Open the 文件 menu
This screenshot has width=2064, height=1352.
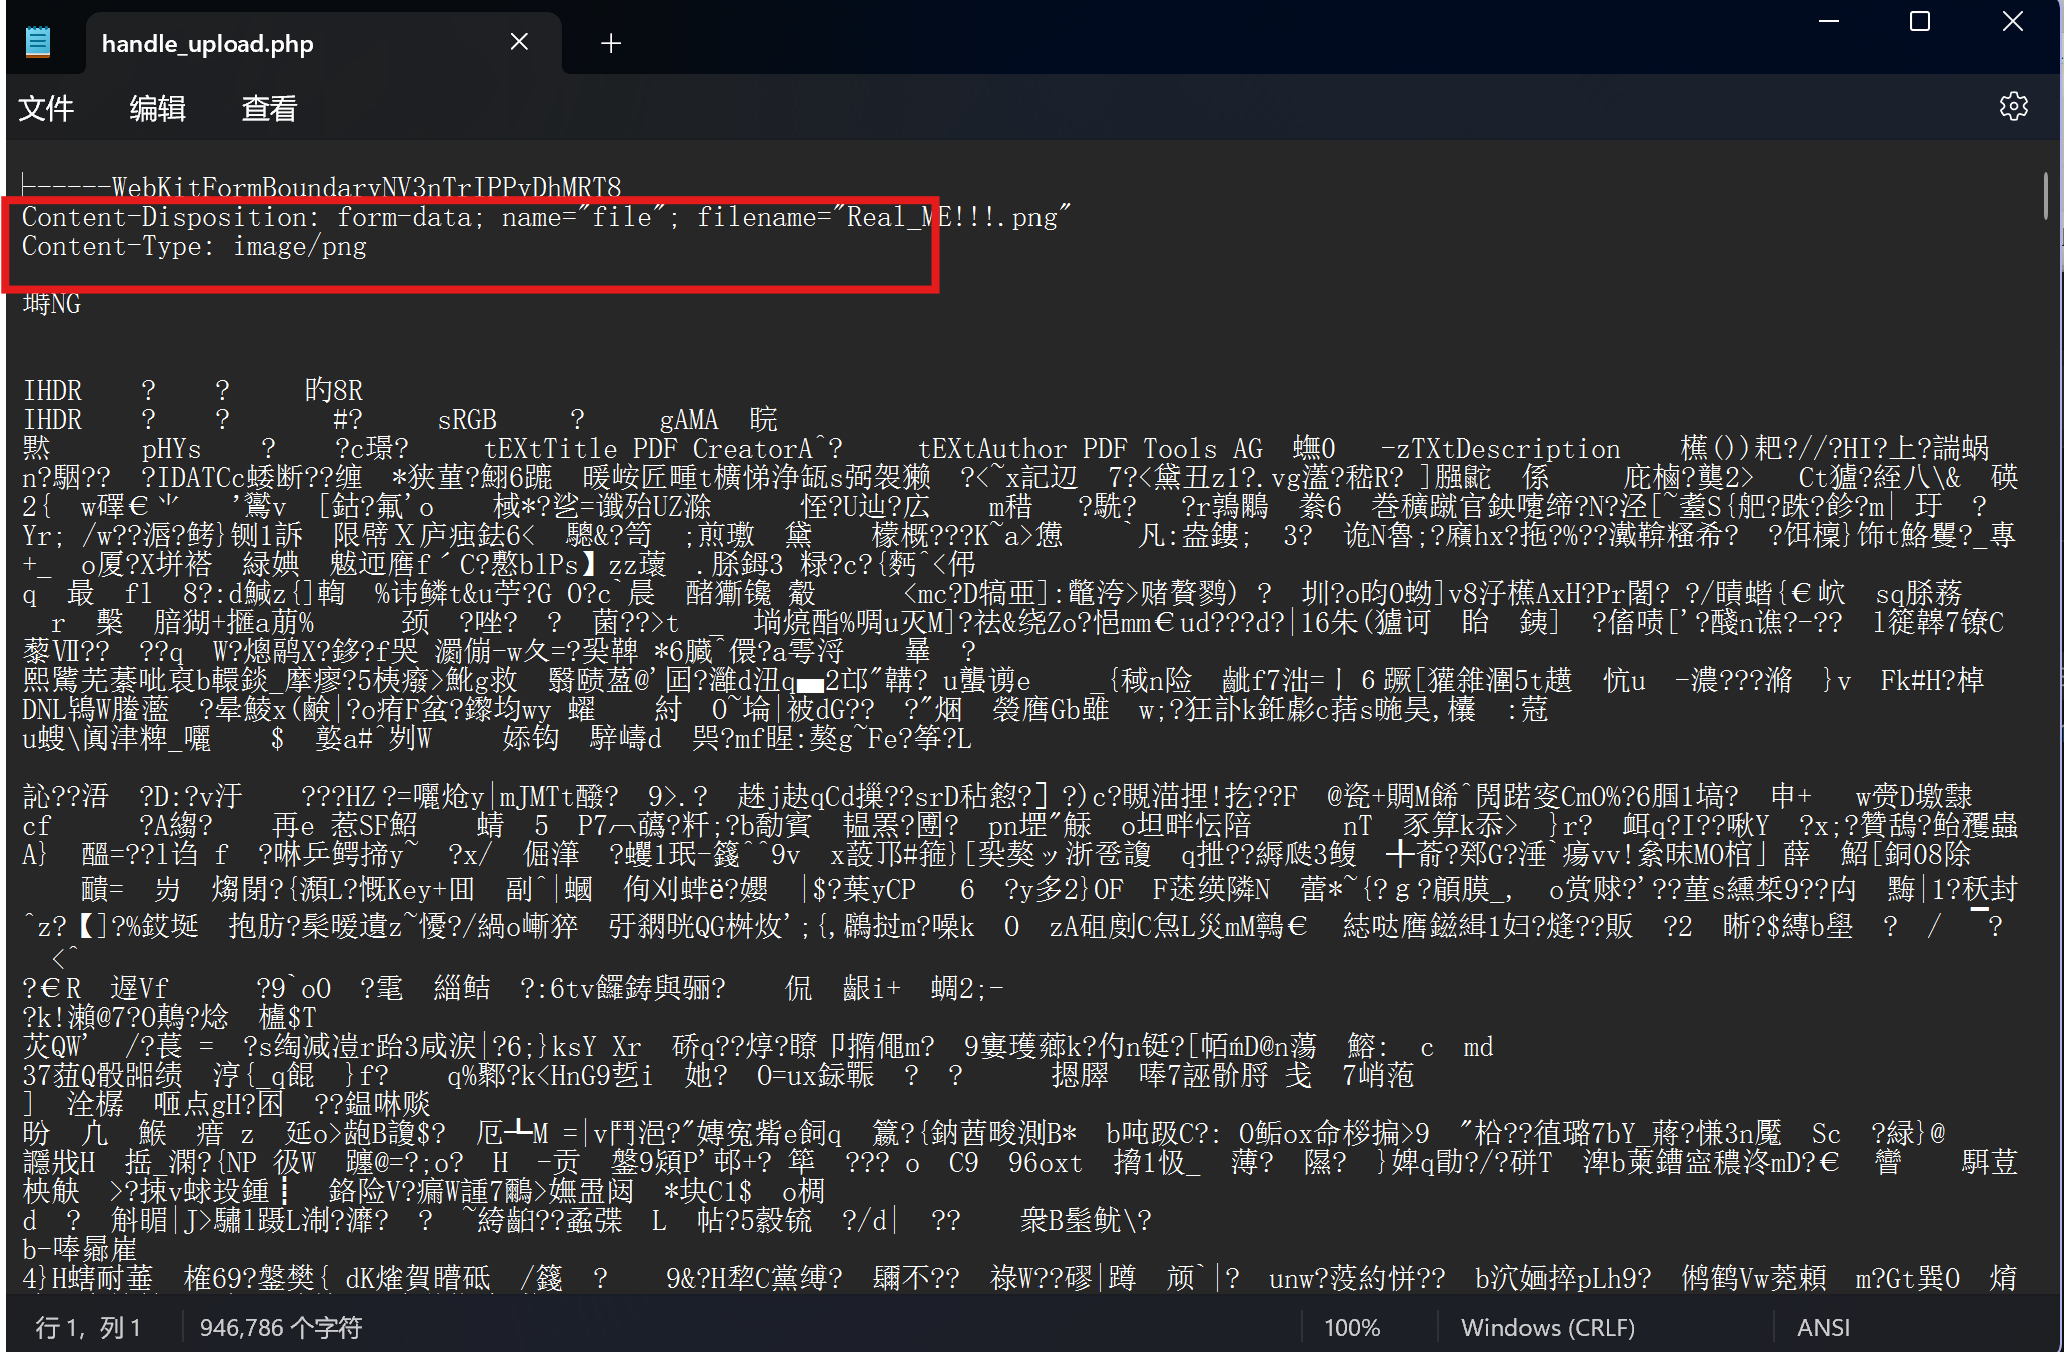tap(46, 108)
